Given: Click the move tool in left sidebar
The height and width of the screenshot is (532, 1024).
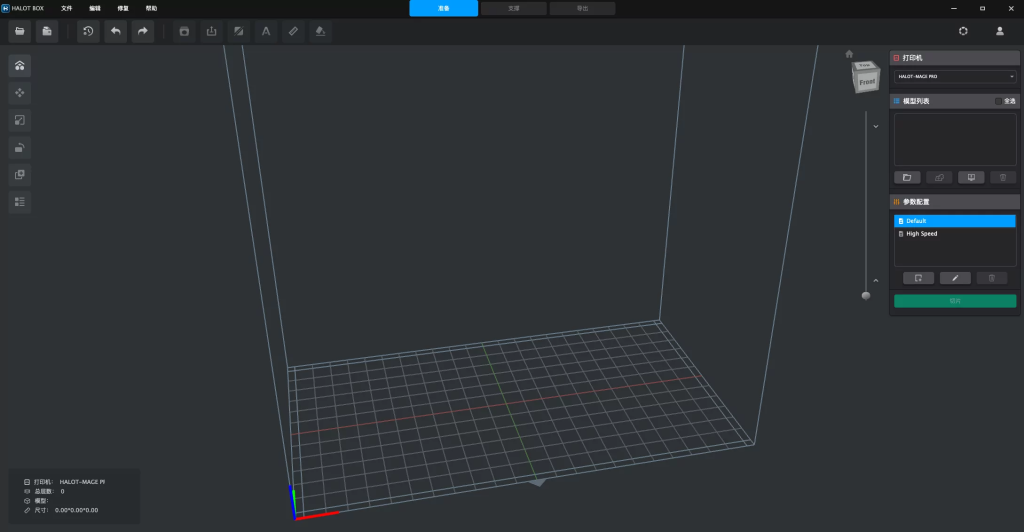Looking at the screenshot, I should [20, 93].
